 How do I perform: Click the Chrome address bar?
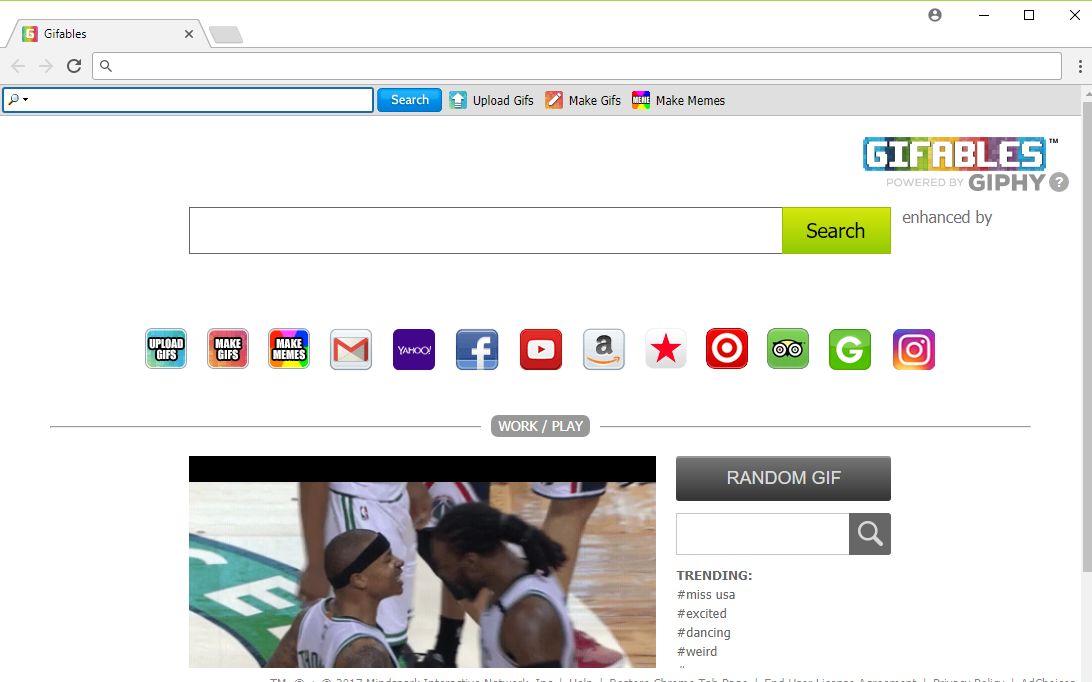(577, 66)
